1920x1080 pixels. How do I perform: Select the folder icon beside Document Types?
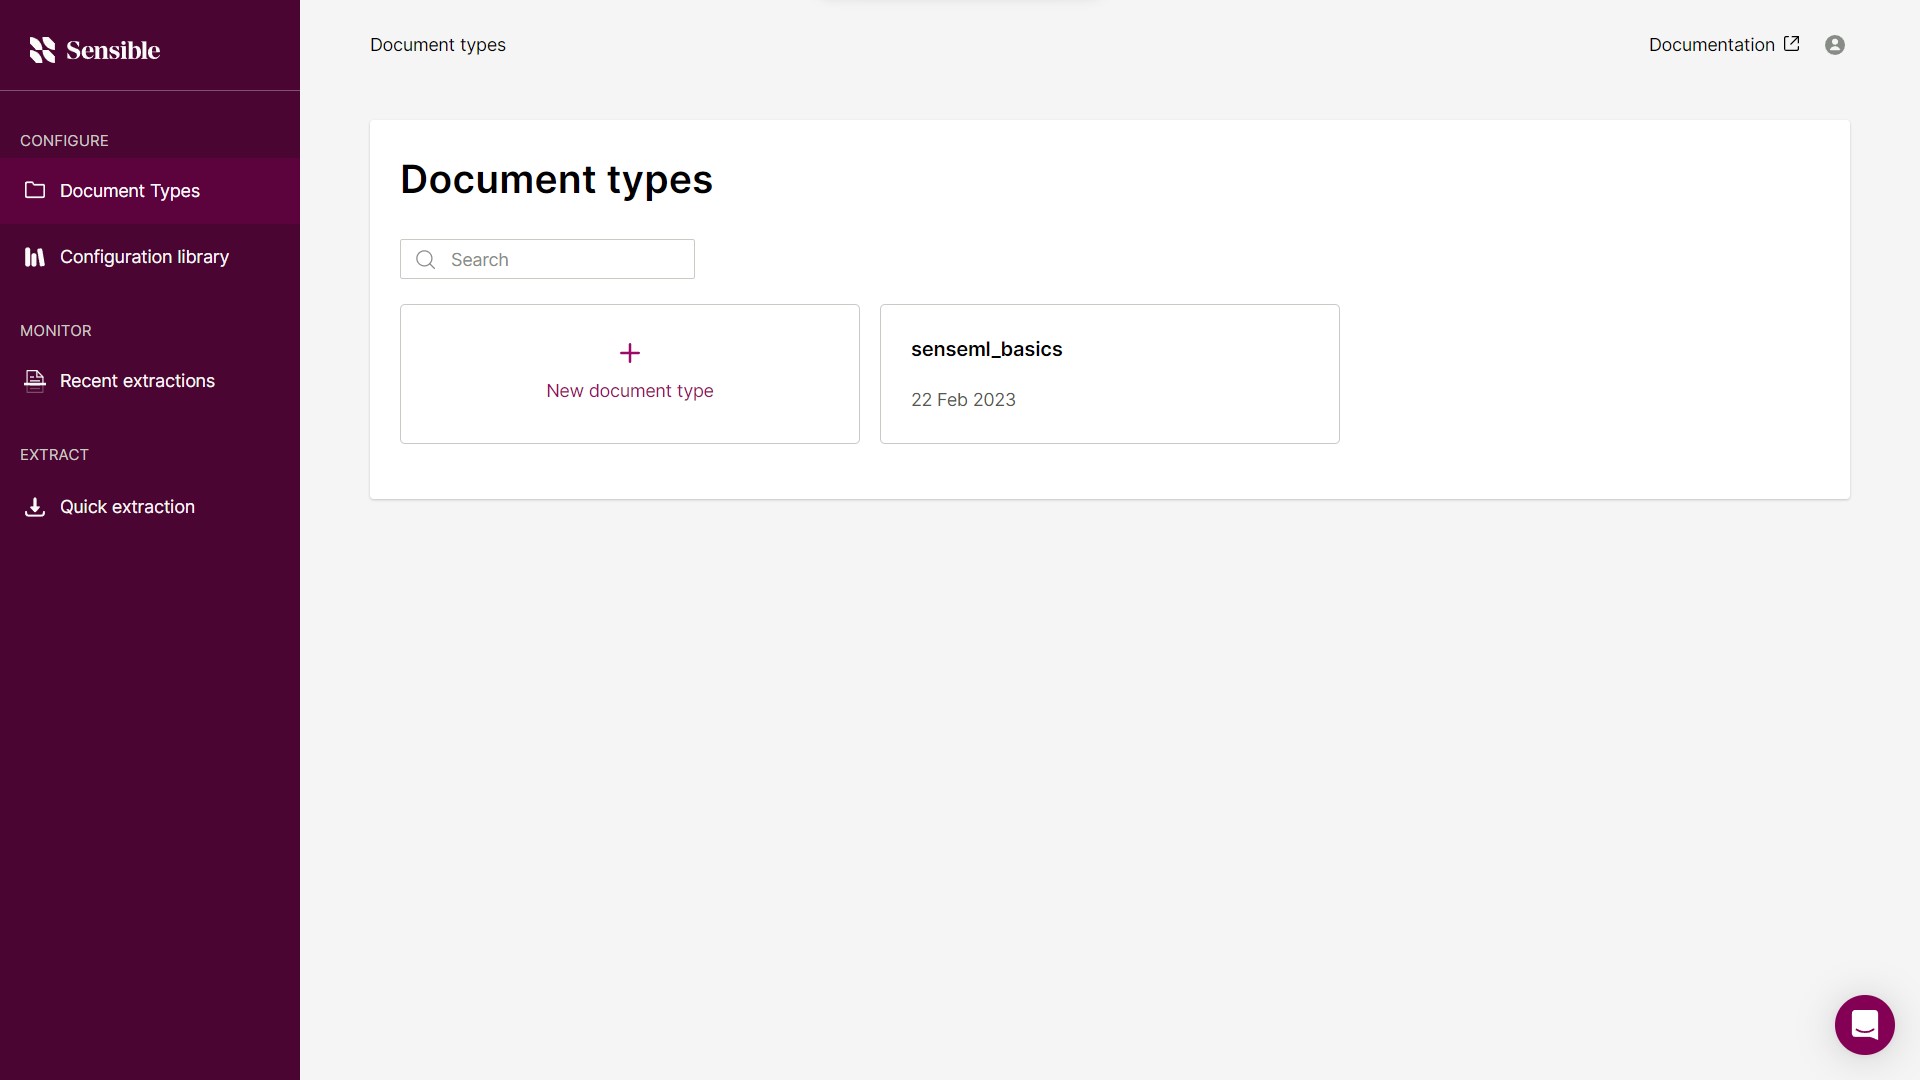(35, 190)
